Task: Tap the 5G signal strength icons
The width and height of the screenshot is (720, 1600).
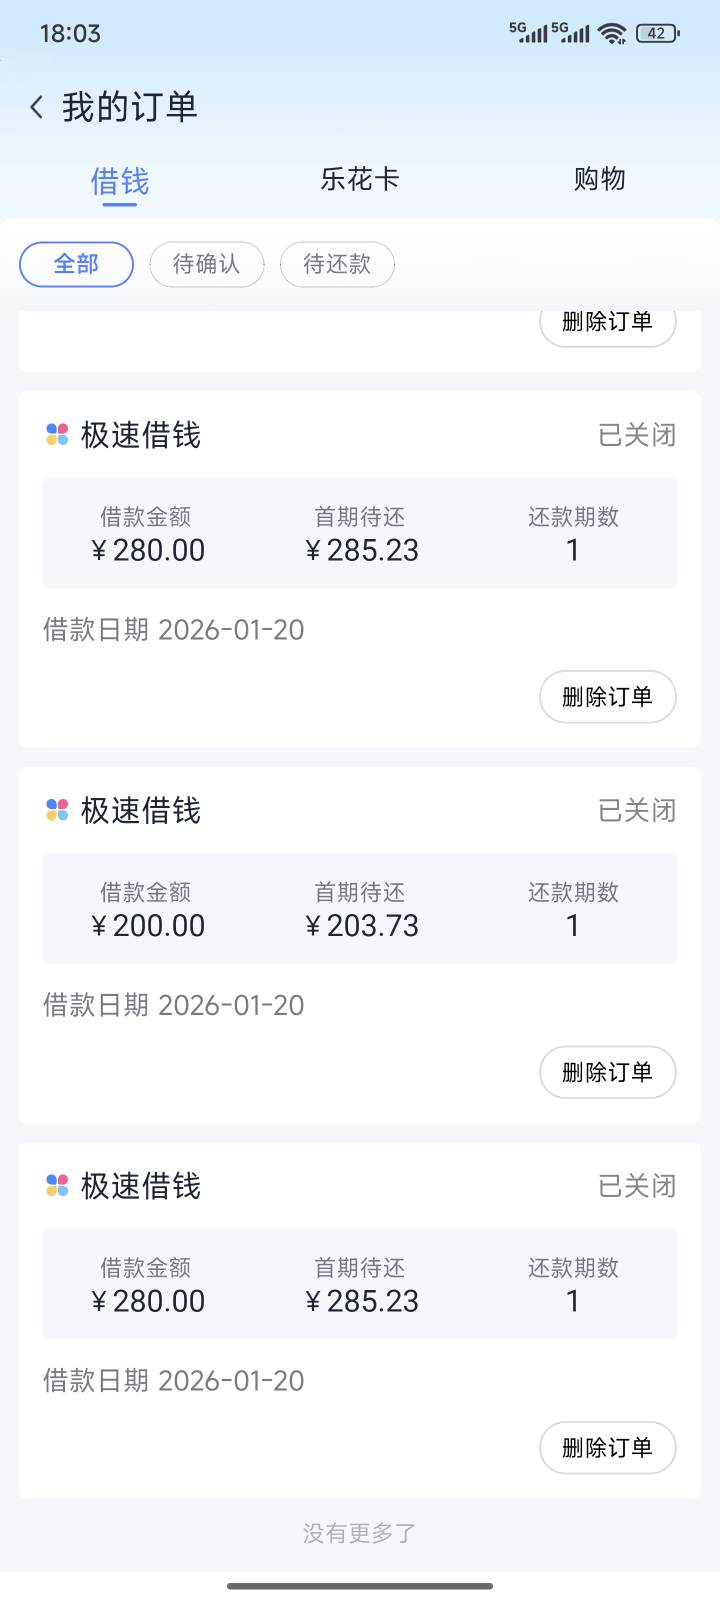Action: [549, 33]
